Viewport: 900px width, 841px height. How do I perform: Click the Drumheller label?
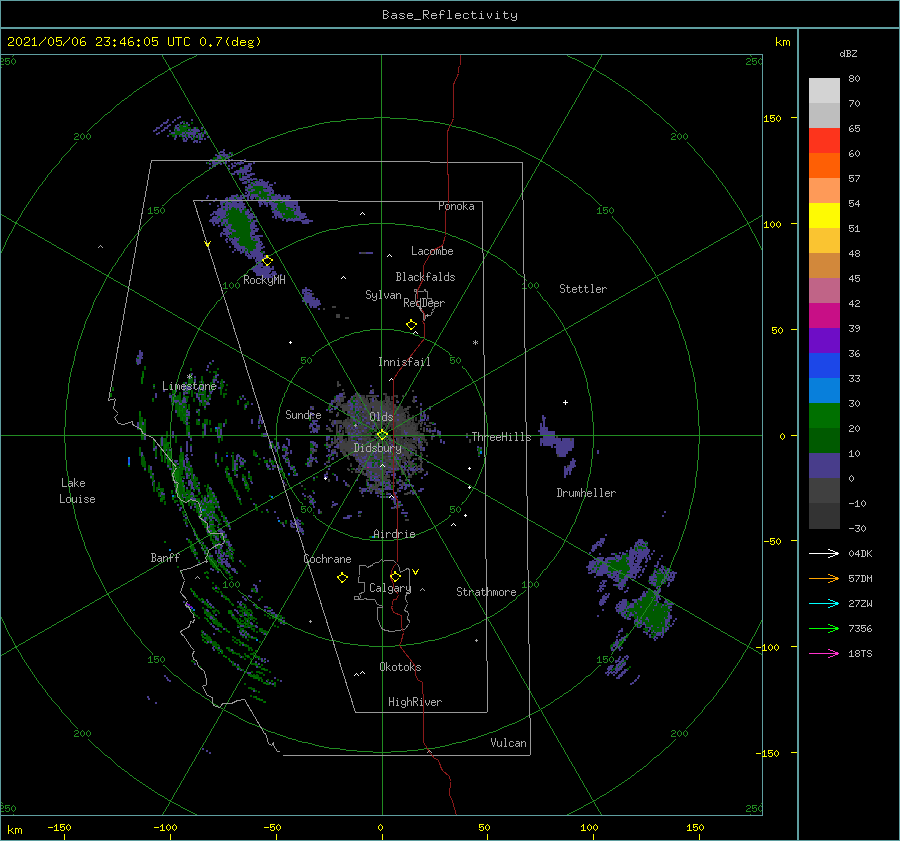586,493
